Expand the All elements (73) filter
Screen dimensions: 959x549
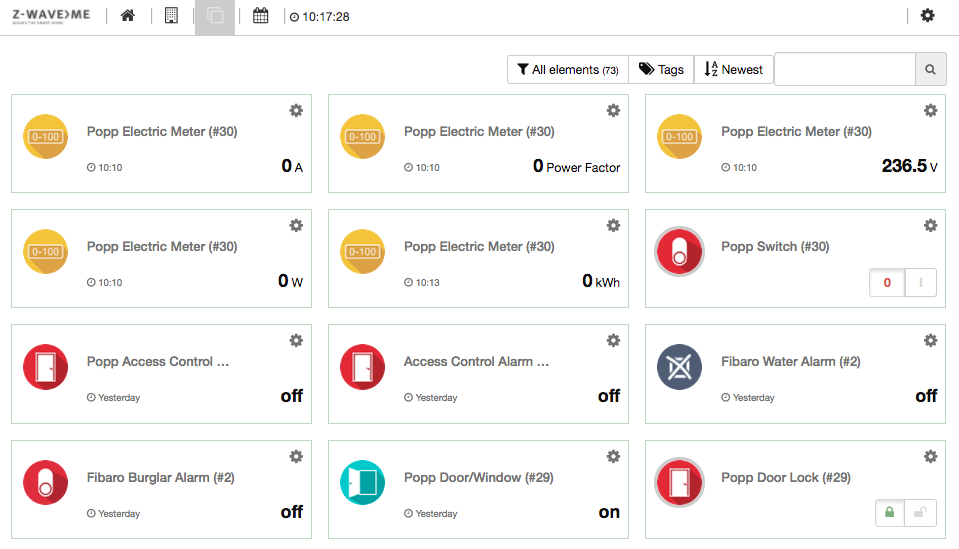click(x=568, y=70)
